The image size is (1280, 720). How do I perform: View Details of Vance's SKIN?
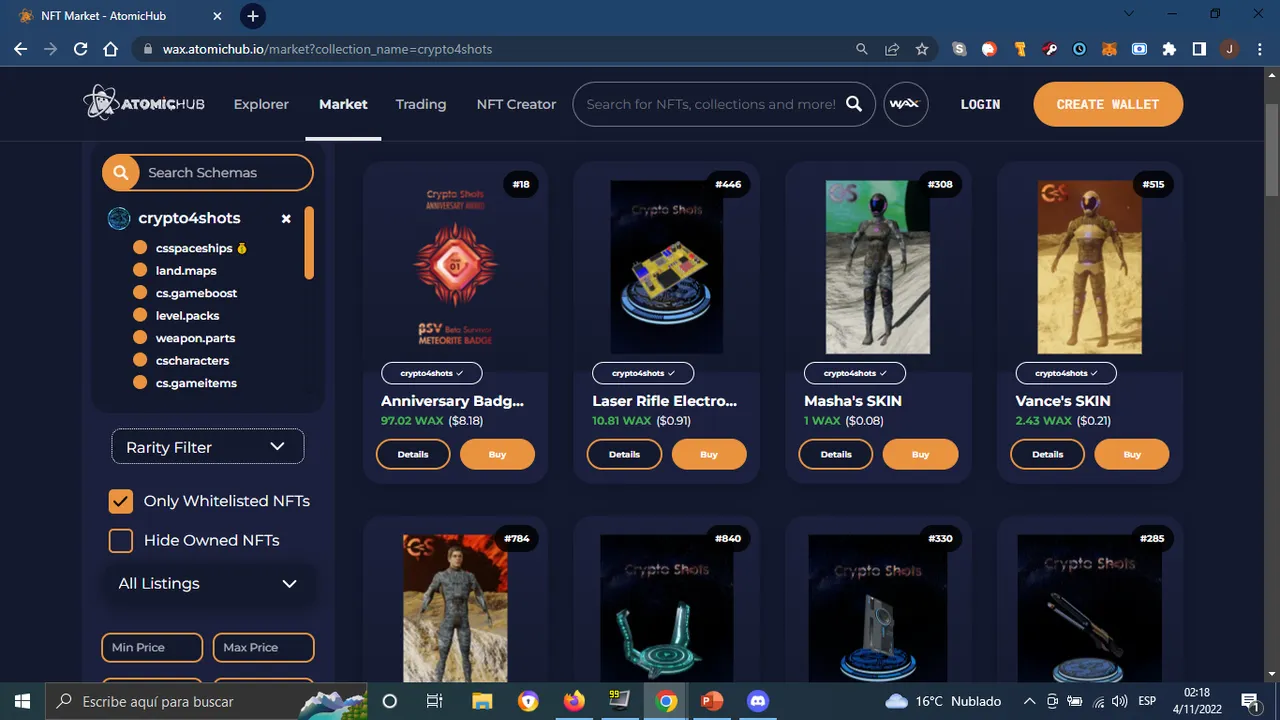click(x=1047, y=454)
